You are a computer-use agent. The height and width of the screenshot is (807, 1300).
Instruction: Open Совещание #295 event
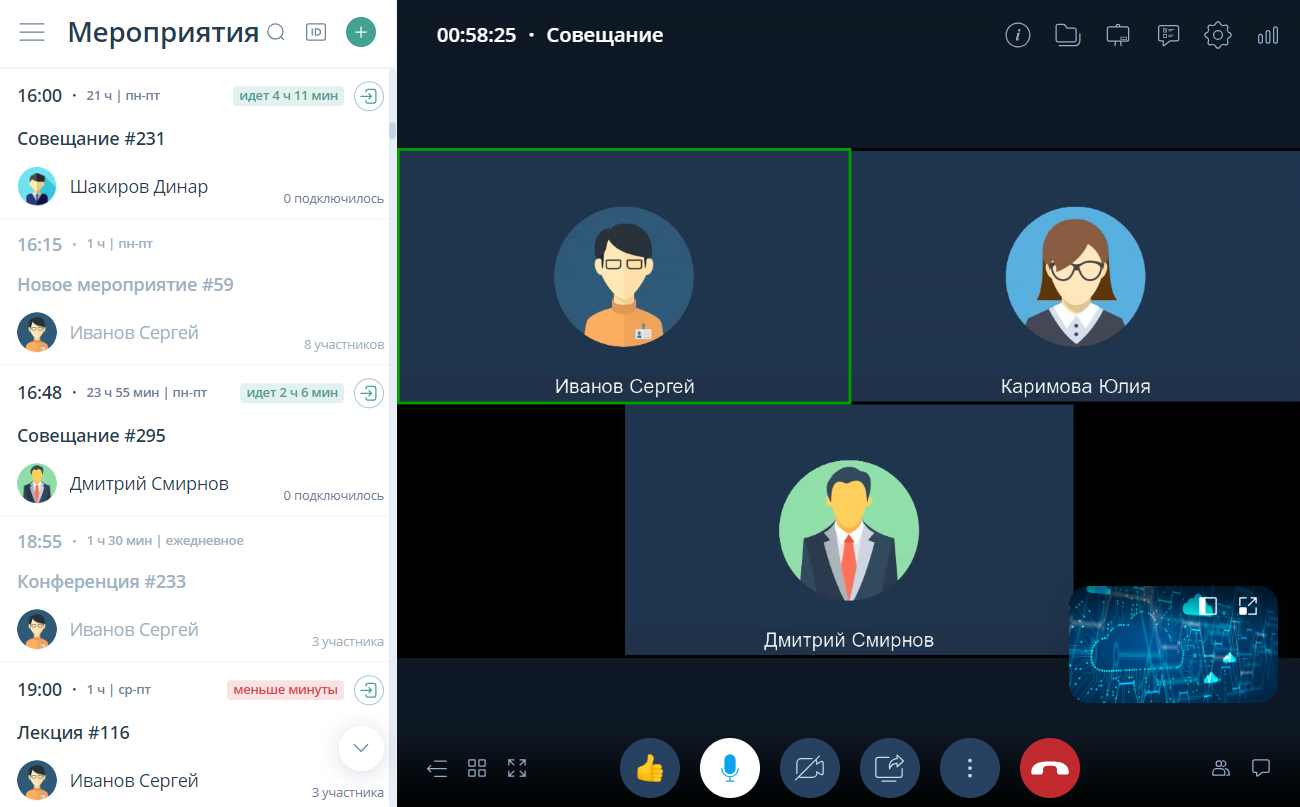tap(92, 436)
